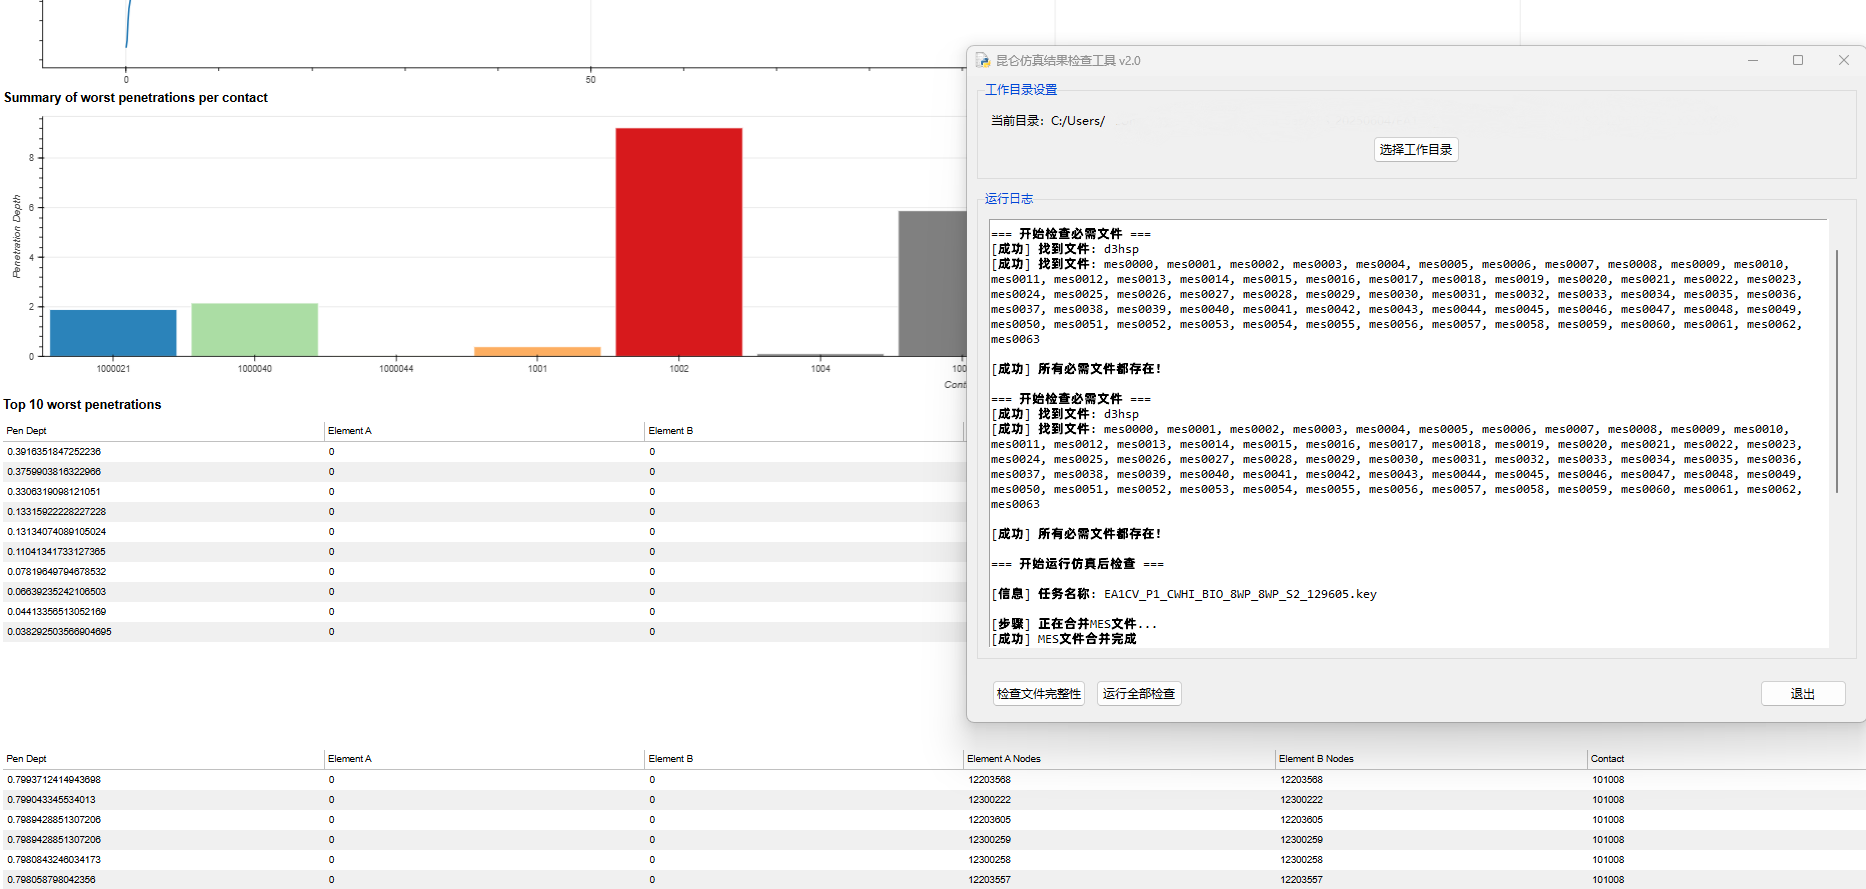Sort by Element A Nodes column header
This screenshot has height=889, width=1866.
click(x=1004, y=759)
